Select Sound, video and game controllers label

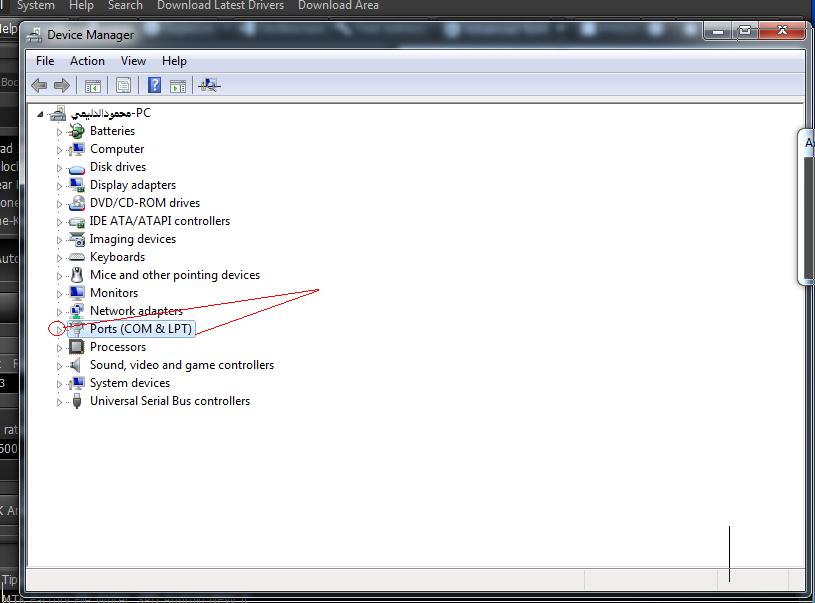coord(182,365)
